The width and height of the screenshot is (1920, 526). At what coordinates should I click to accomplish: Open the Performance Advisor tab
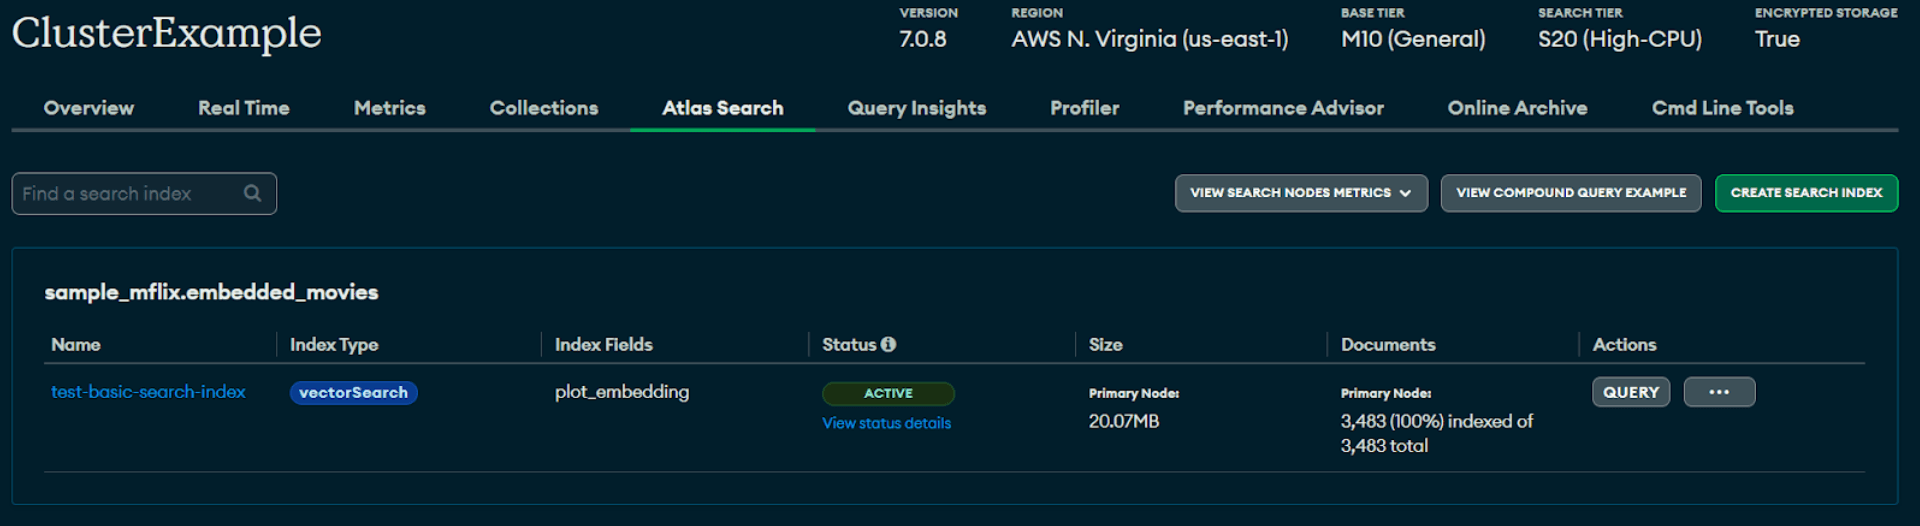(x=1284, y=108)
